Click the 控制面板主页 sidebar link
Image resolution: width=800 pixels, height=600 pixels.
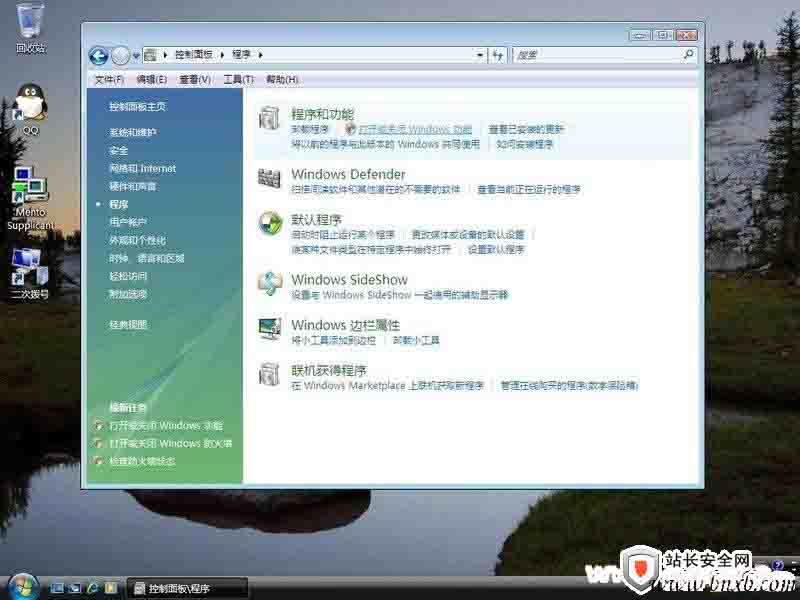137,106
